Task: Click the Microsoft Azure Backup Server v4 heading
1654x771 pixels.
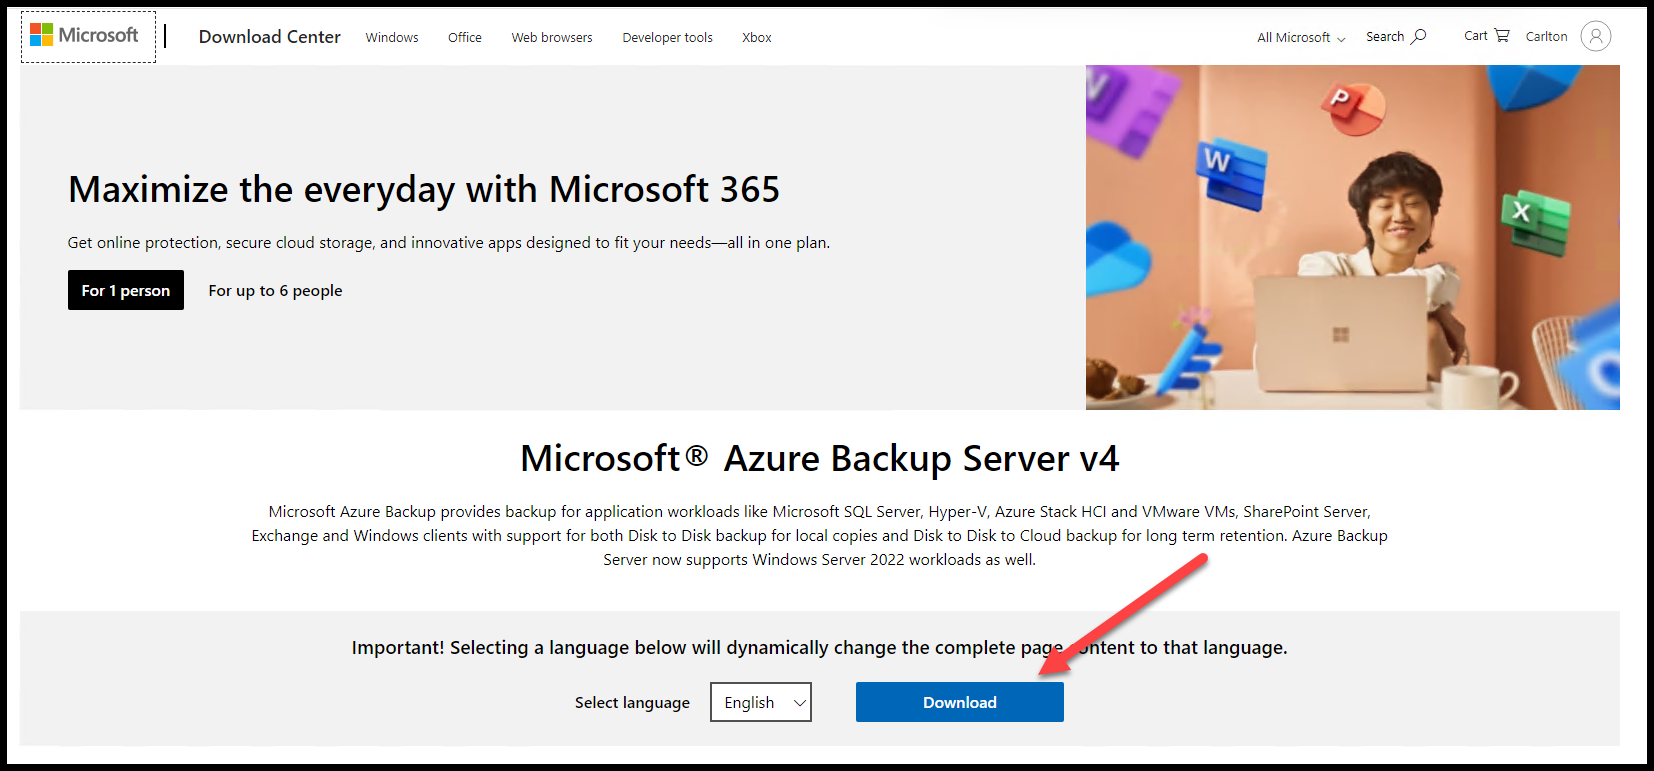Action: coord(820,458)
